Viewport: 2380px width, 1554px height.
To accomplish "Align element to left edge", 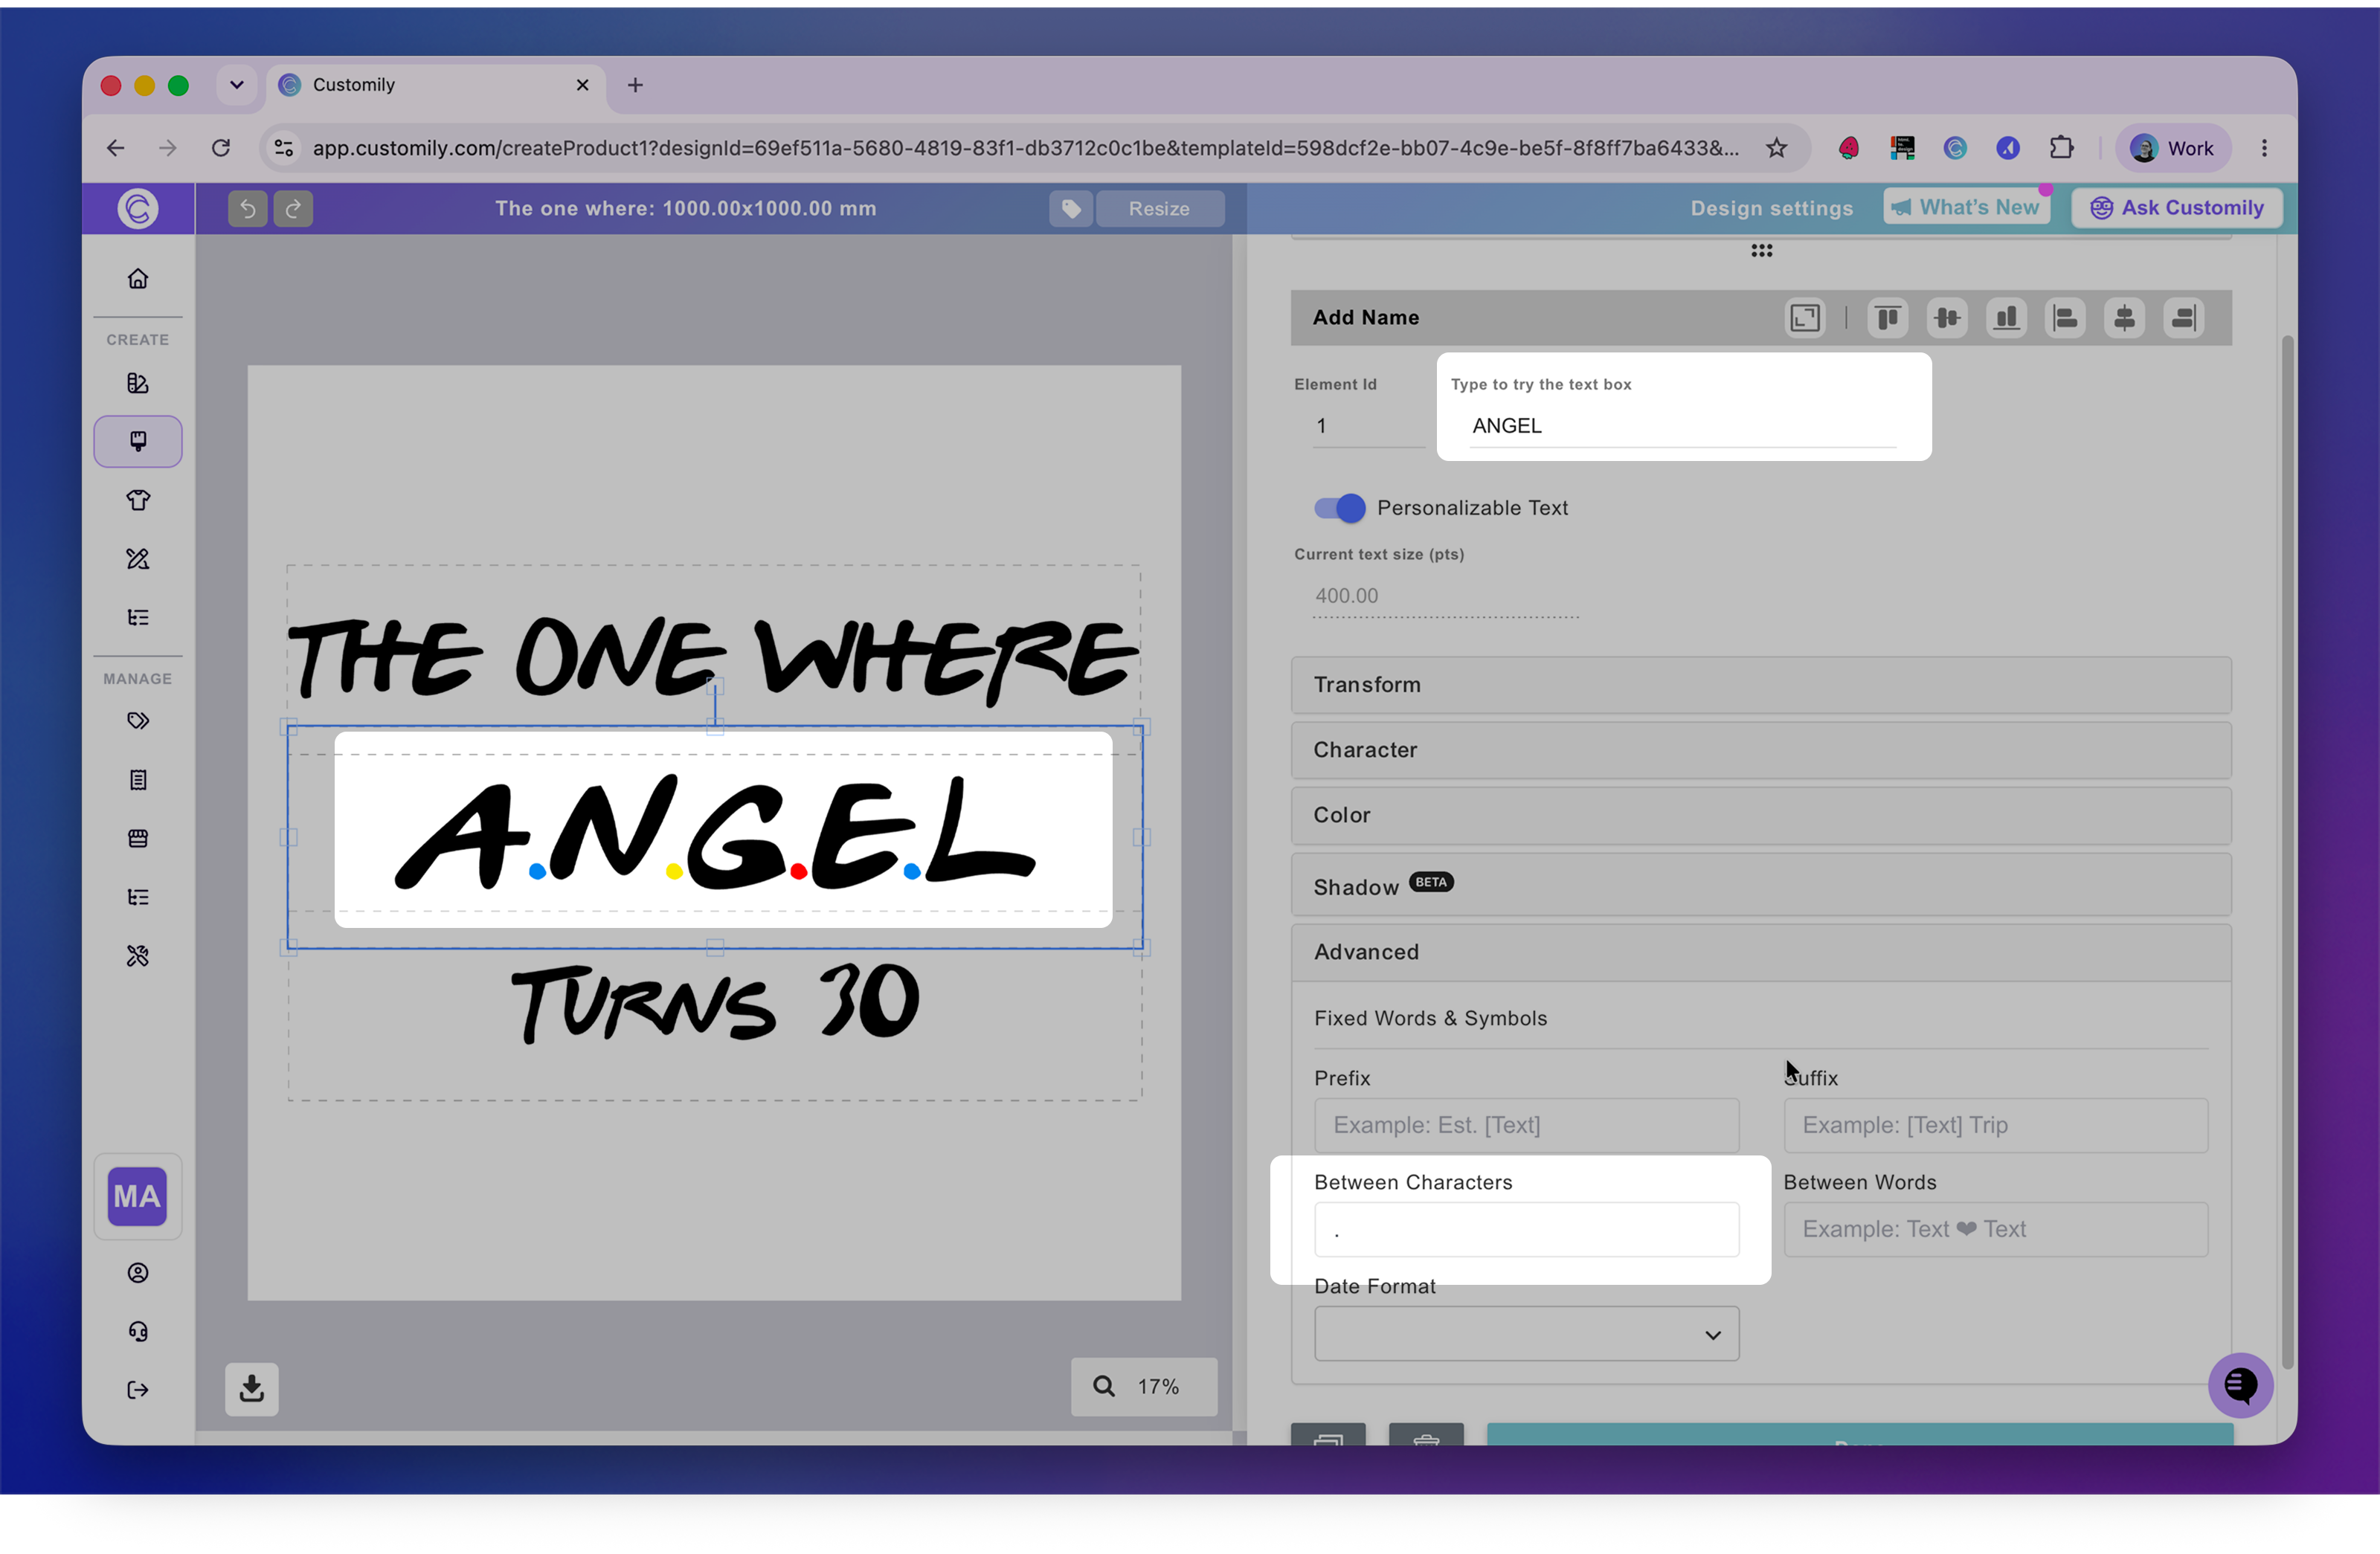I will (2065, 318).
